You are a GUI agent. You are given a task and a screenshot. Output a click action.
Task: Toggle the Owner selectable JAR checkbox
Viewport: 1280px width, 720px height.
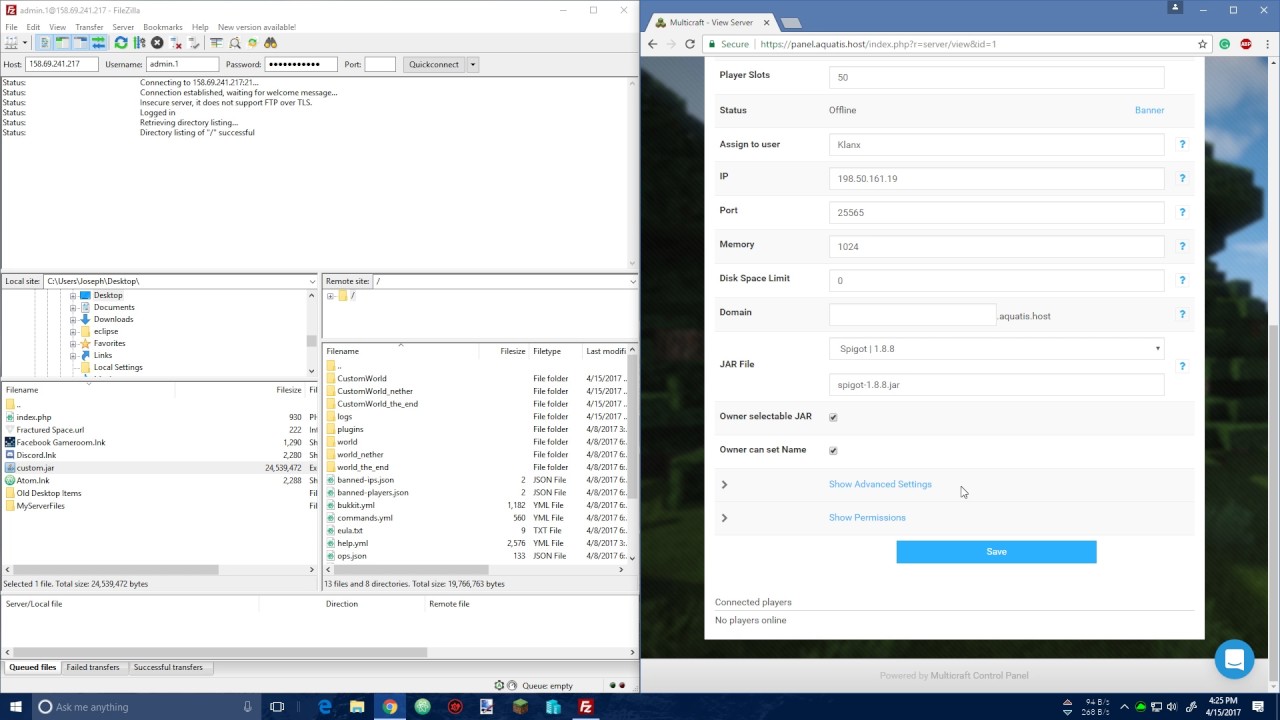(833, 417)
